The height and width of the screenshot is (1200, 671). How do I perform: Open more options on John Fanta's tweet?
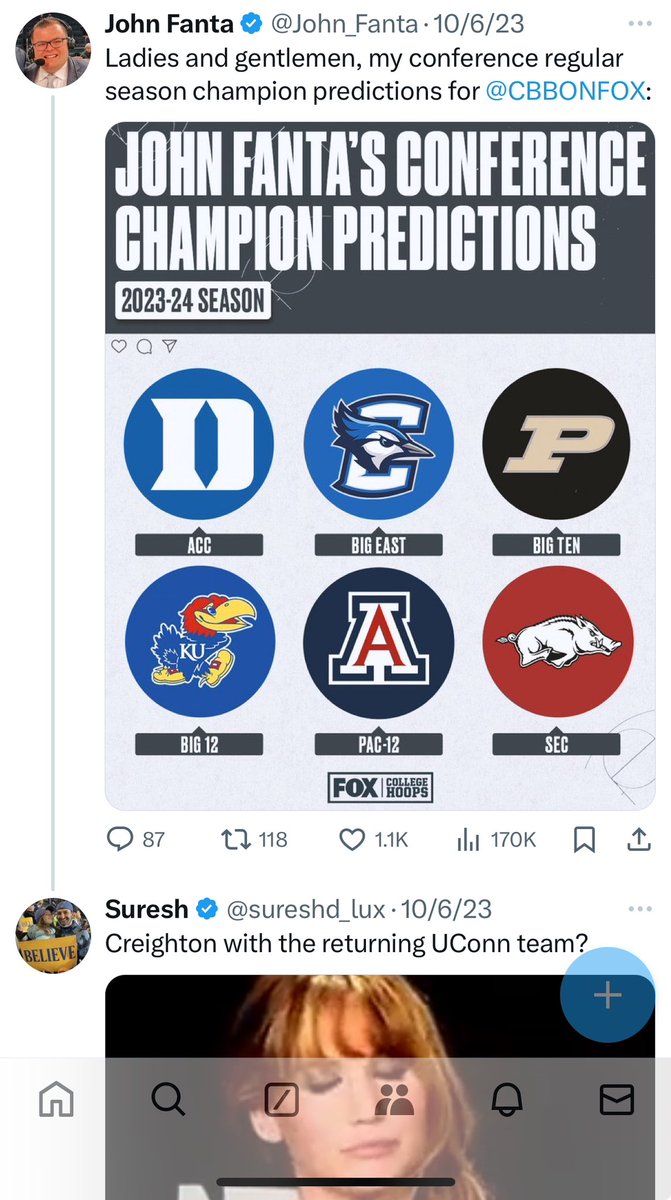tap(639, 22)
